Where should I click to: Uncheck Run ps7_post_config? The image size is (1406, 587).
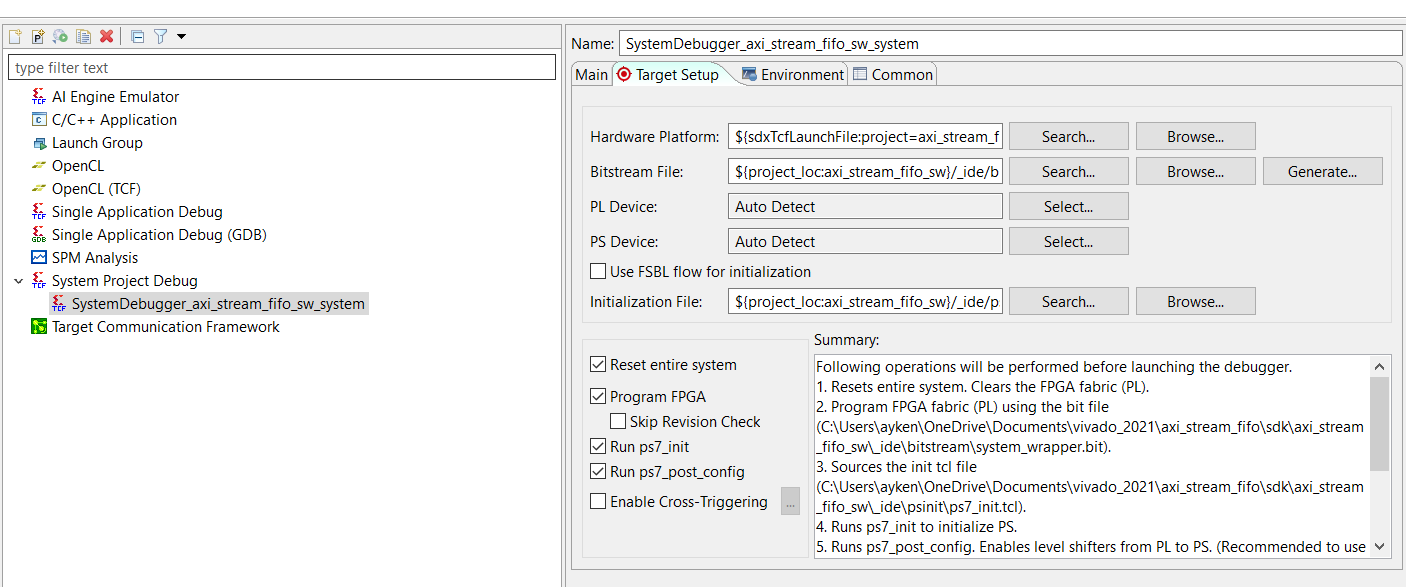click(x=598, y=471)
